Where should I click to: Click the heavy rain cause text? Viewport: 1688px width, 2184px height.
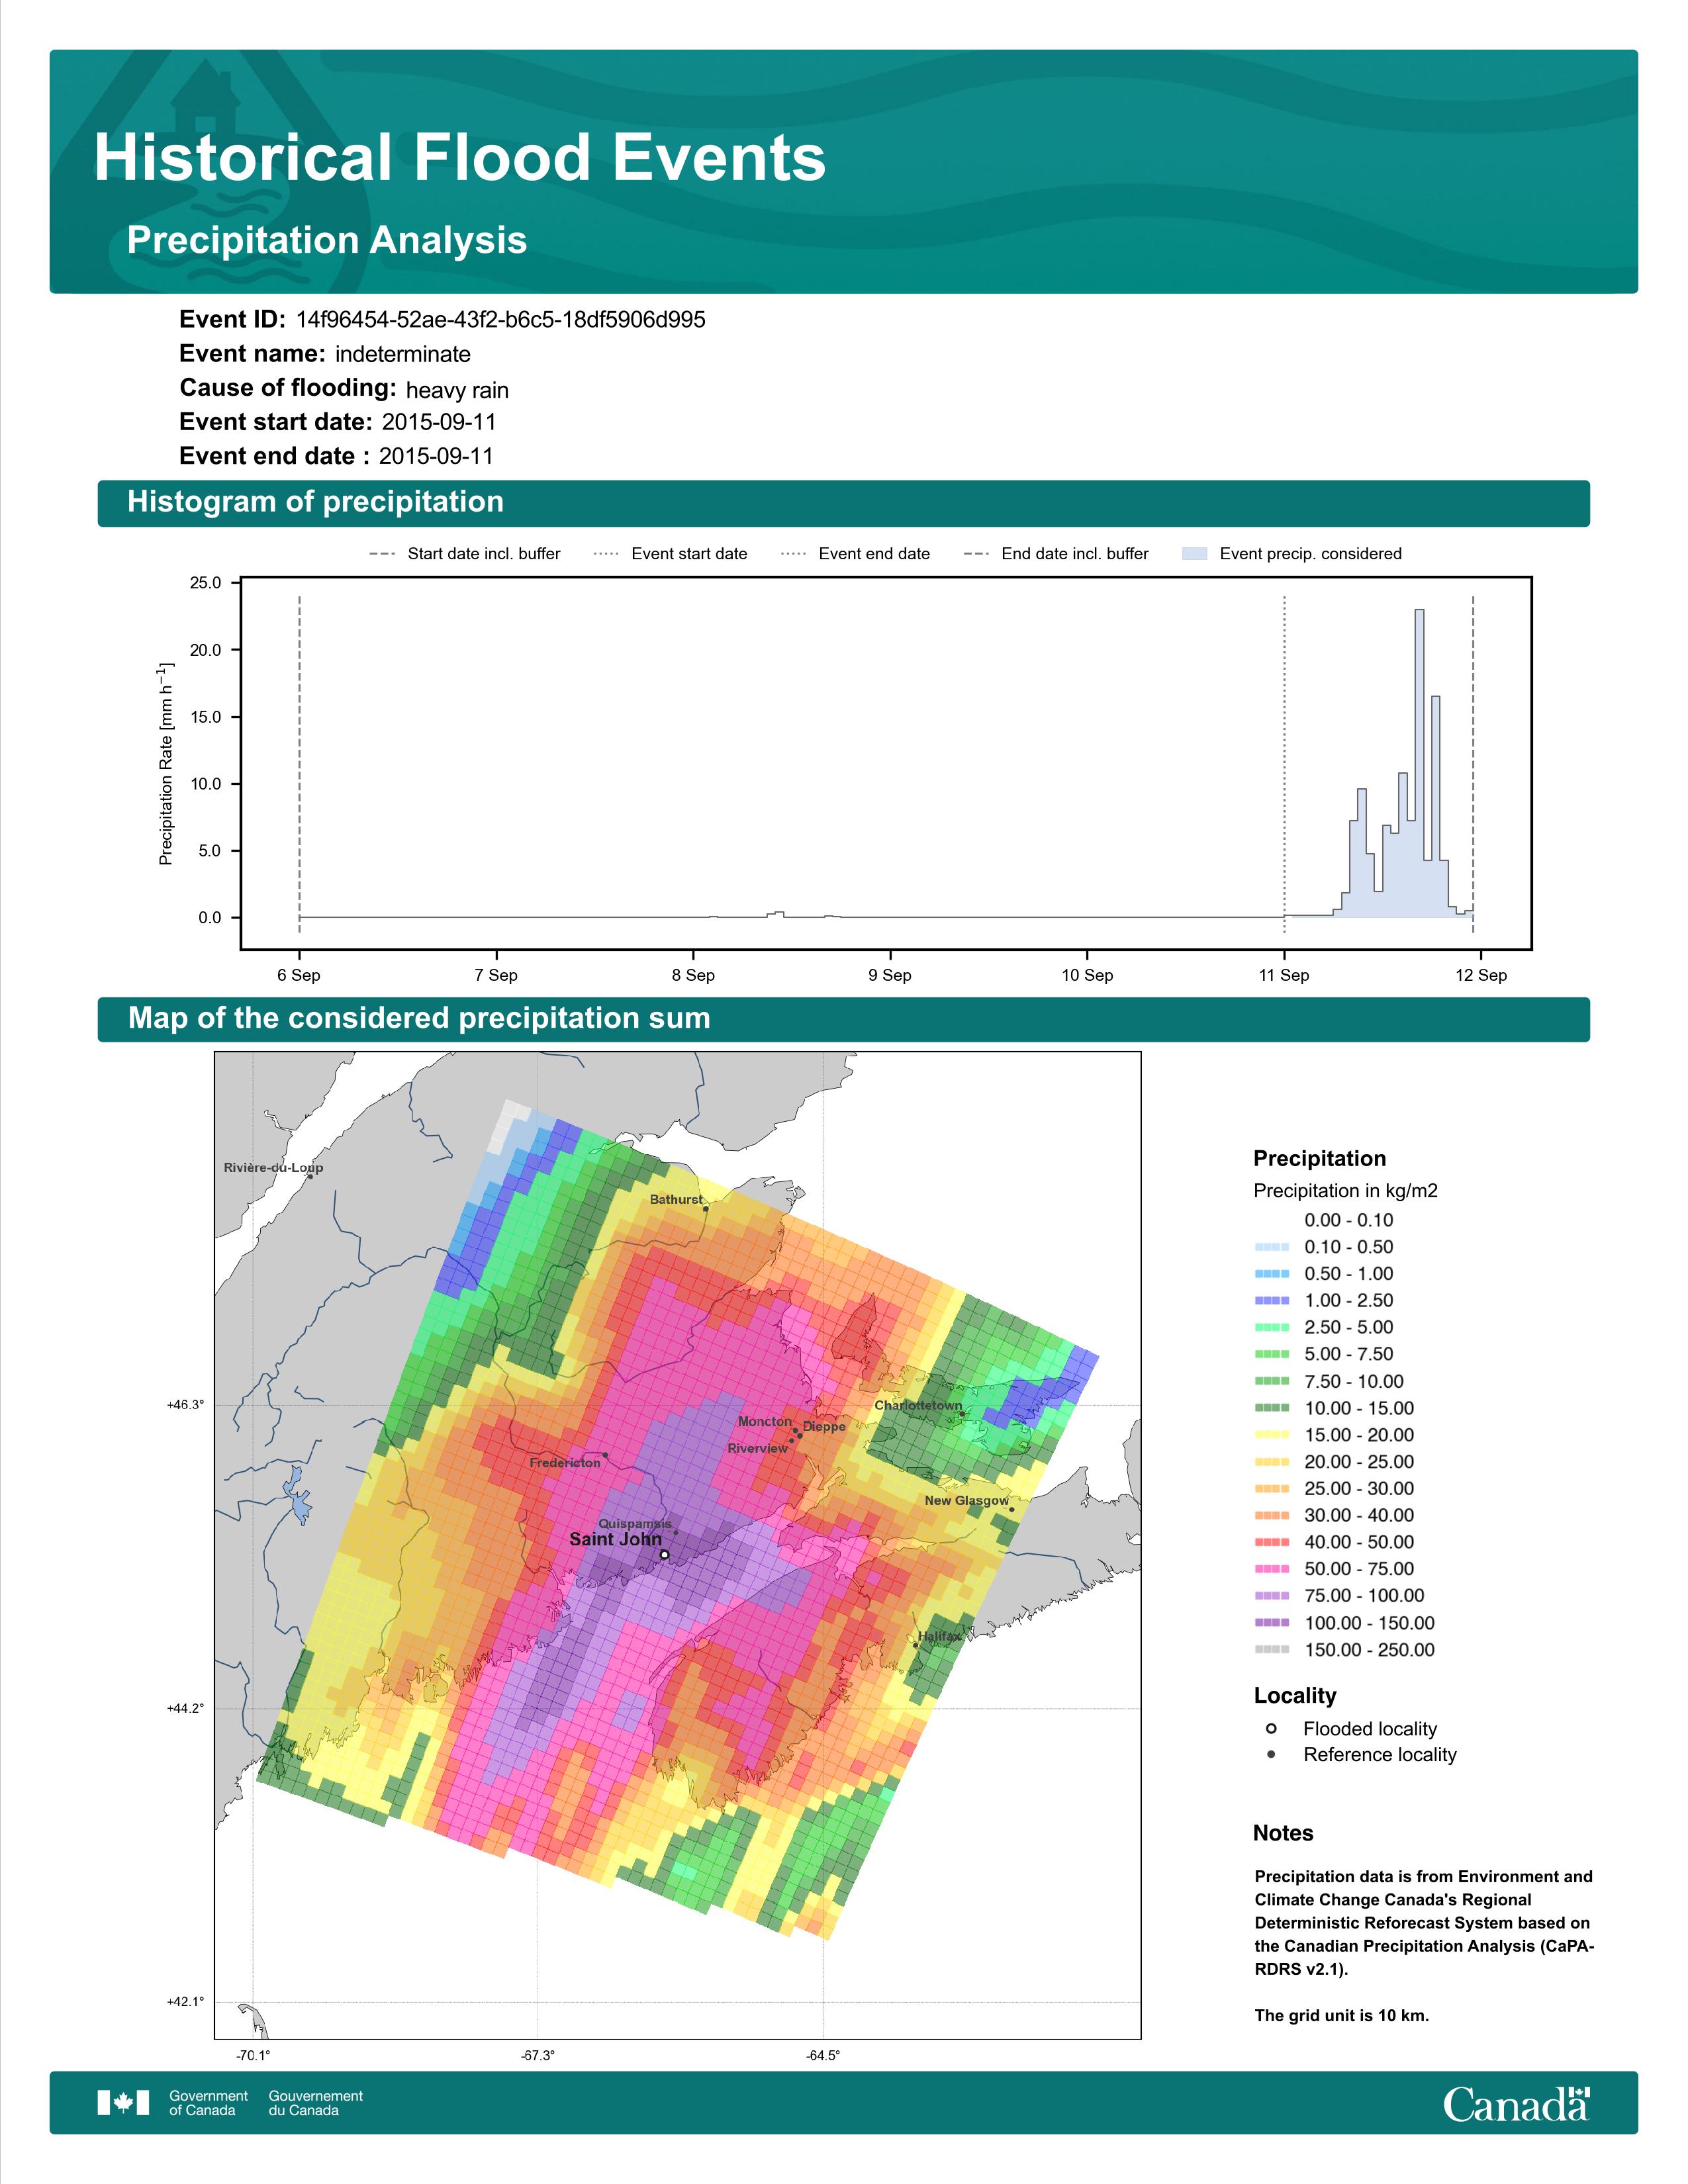tap(457, 390)
